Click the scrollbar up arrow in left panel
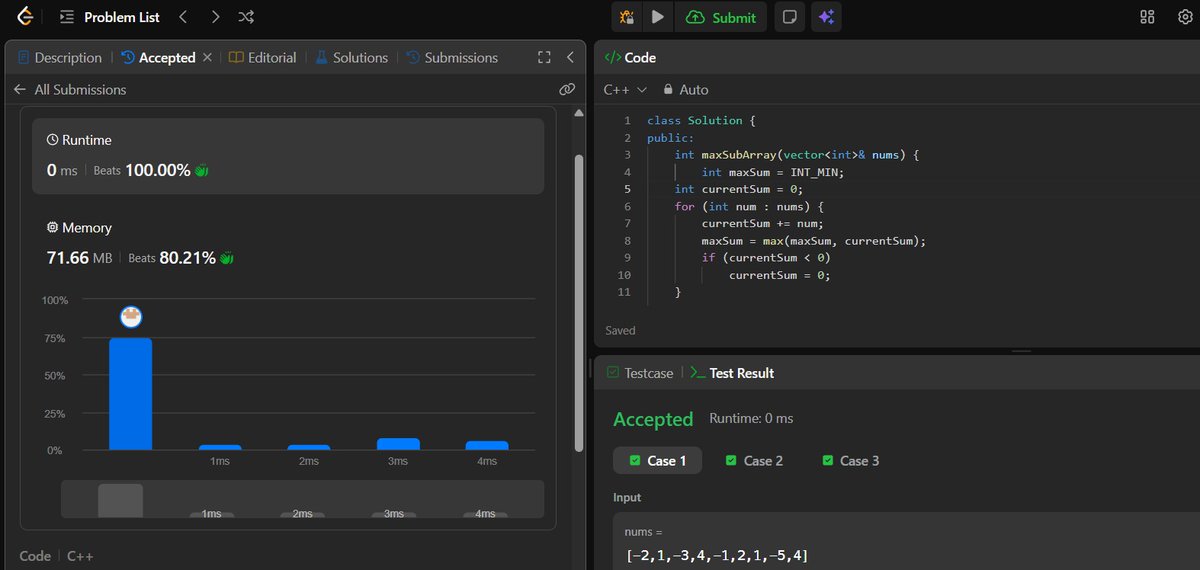The image size is (1200, 570). coord(578,114)
